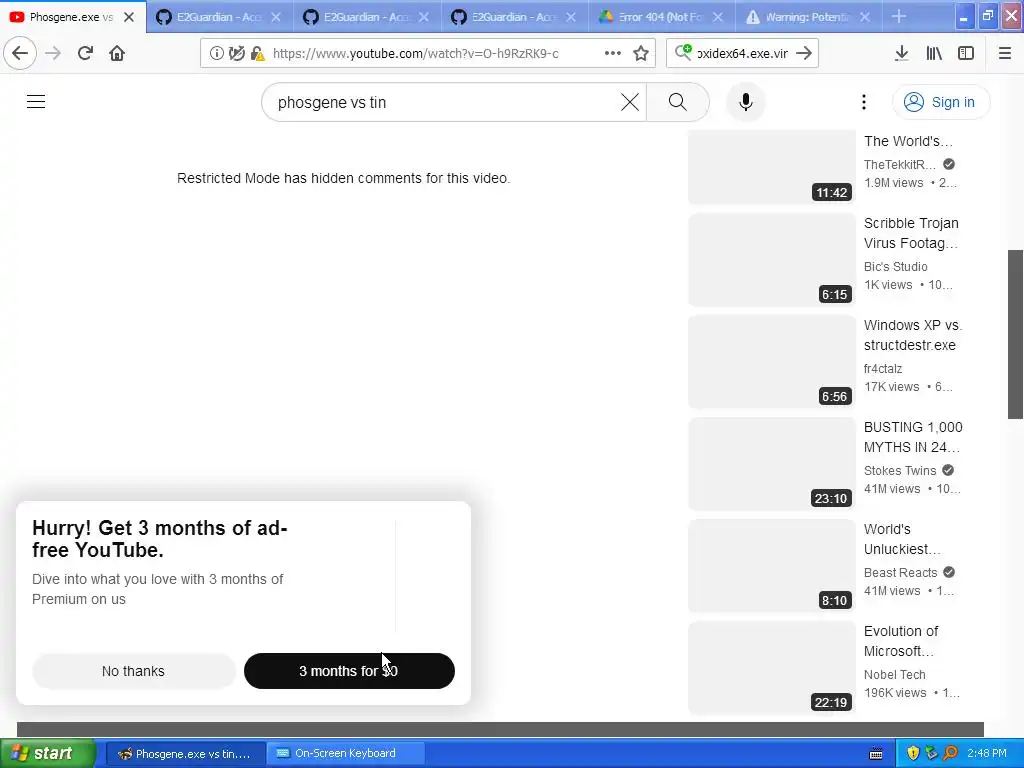Click the 8:10 video thumbnail
Image resolution: width=1024 pixels, height=768 pixels.
[x=772, y=565]
